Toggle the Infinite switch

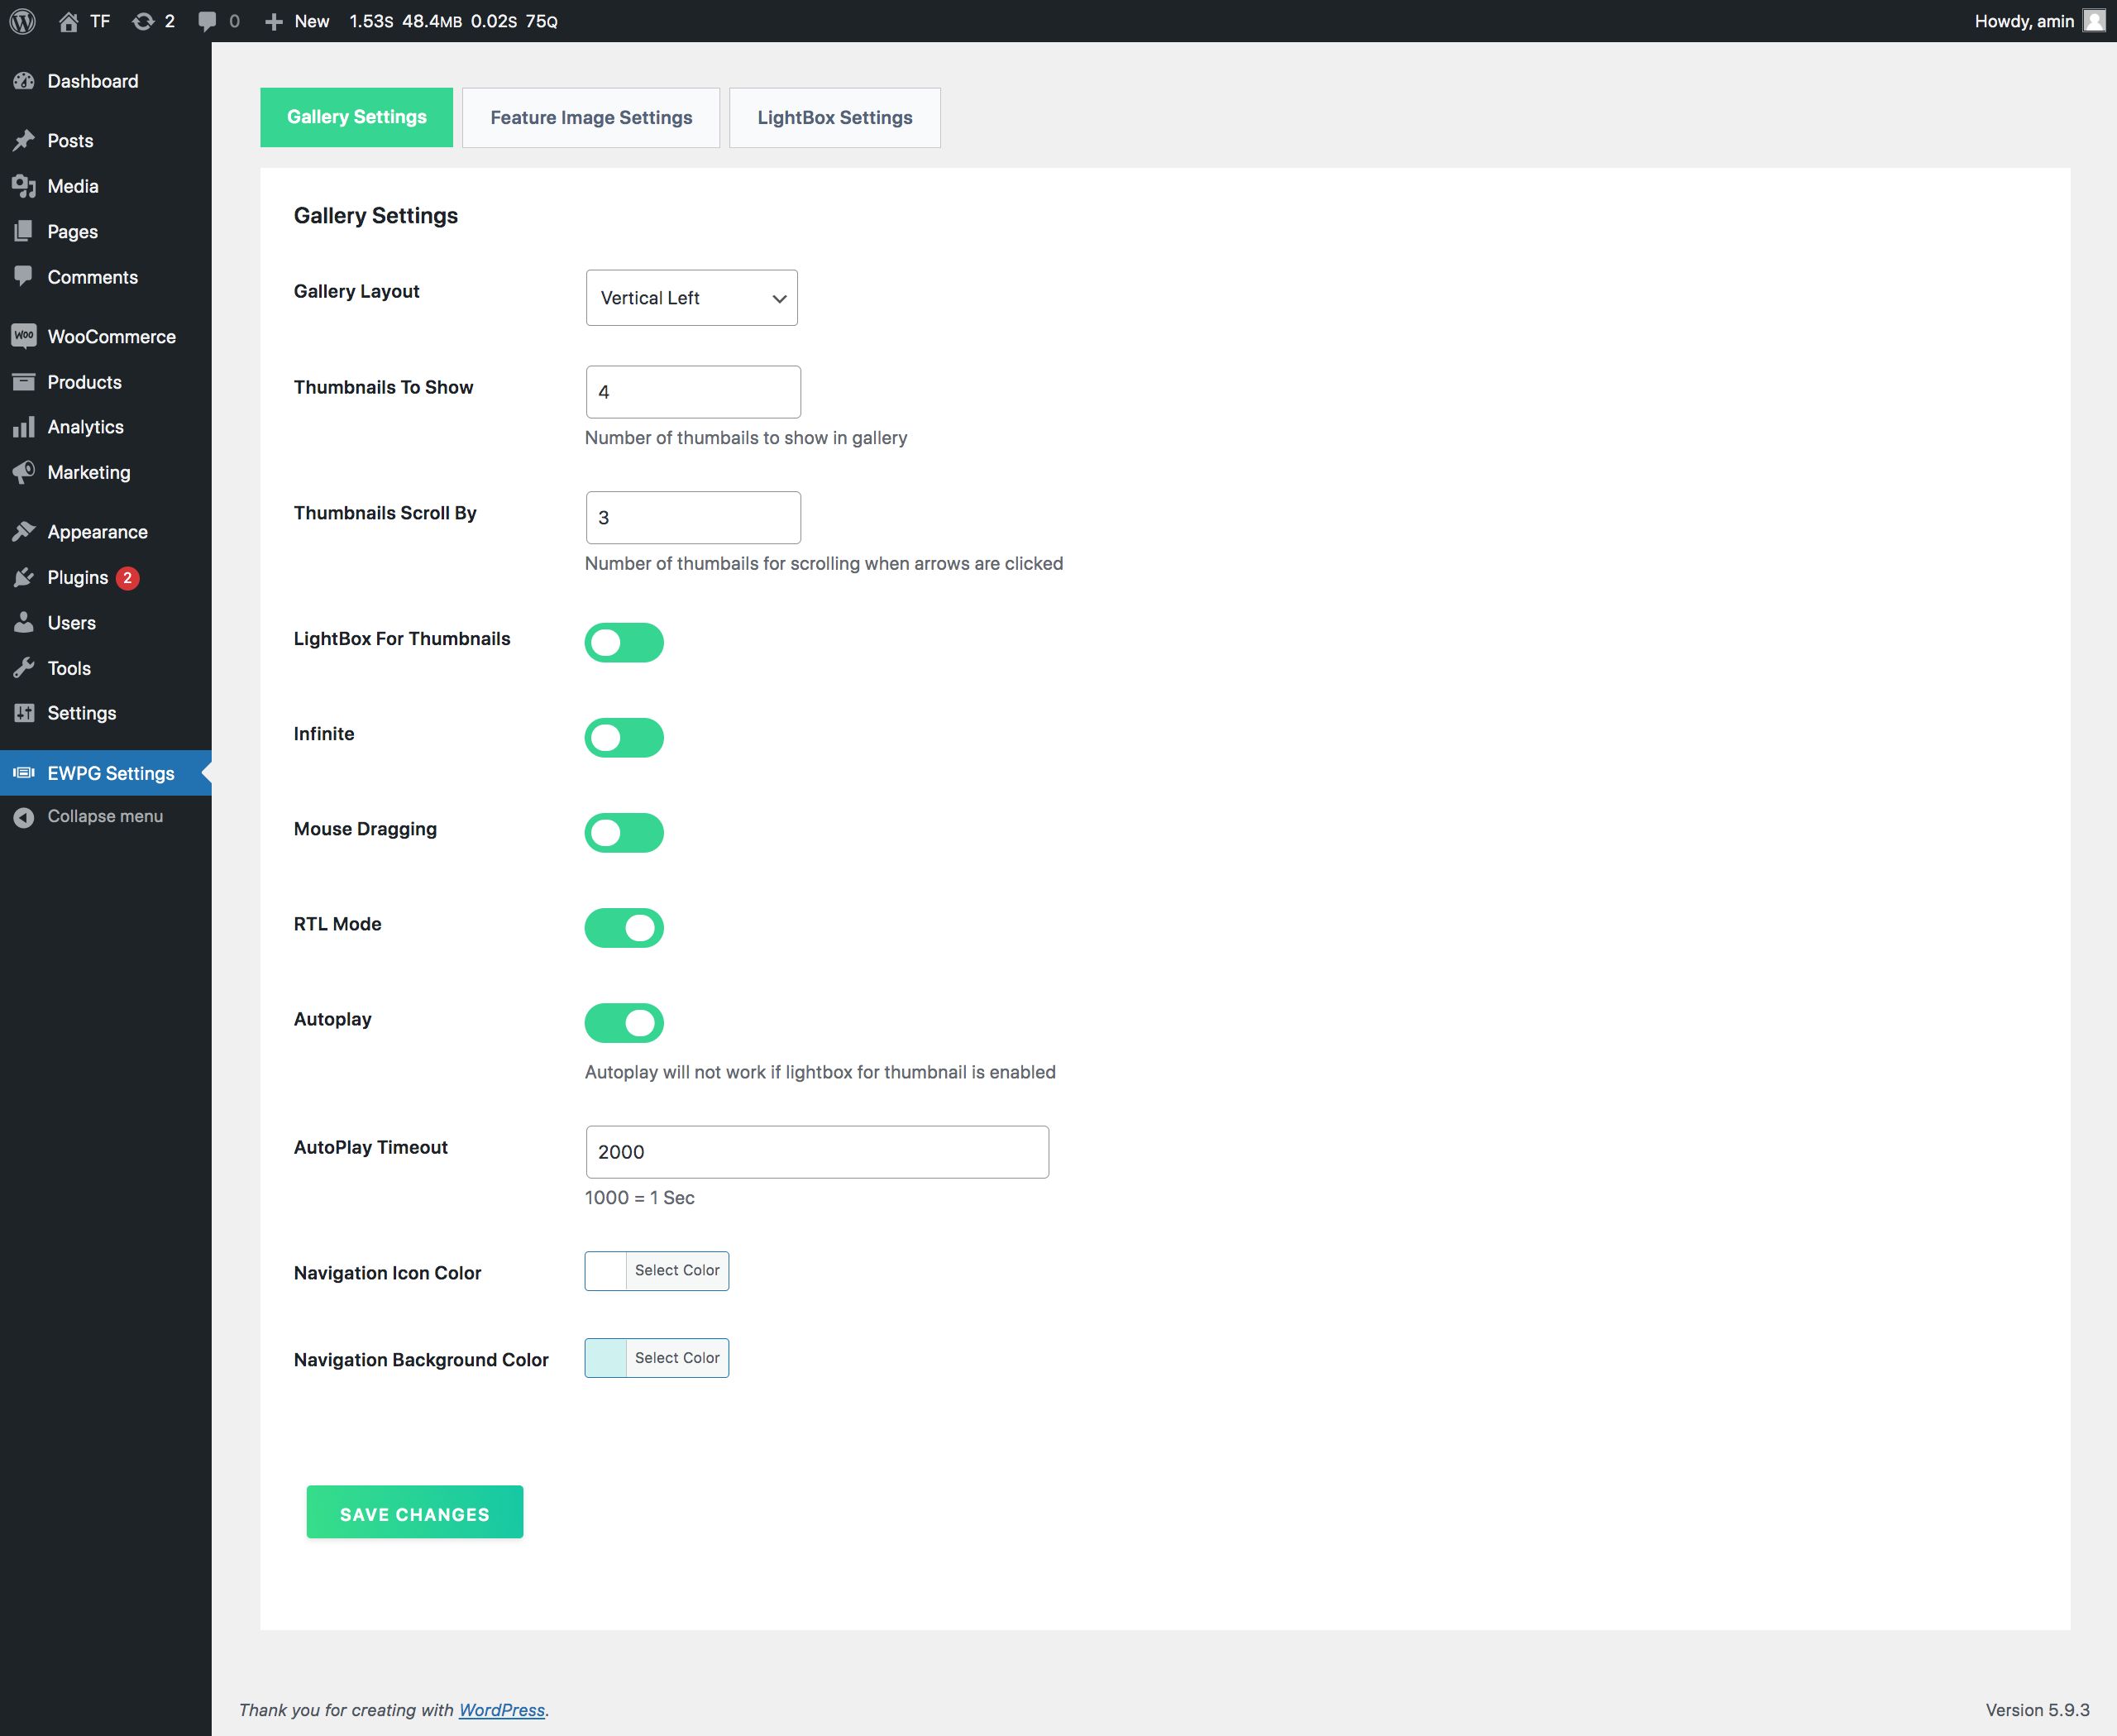(624, 738)
